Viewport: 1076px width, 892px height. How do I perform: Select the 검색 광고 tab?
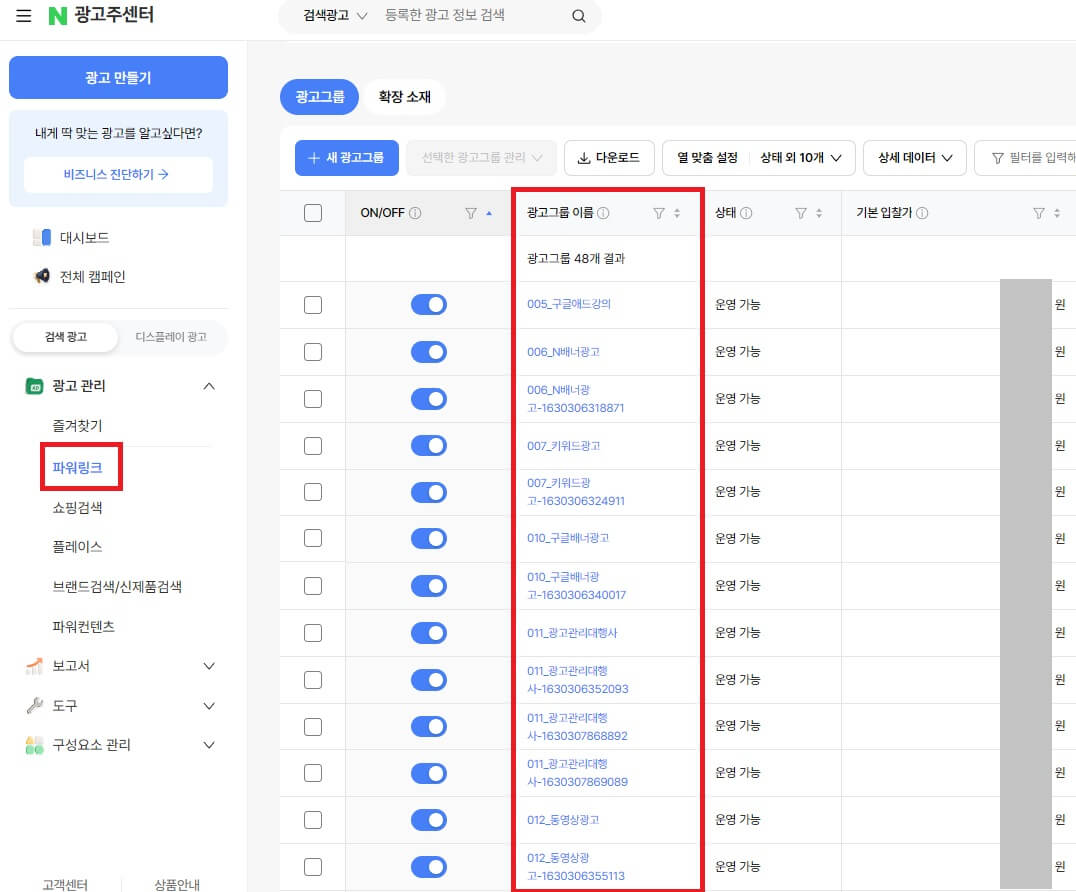(66, 337)
